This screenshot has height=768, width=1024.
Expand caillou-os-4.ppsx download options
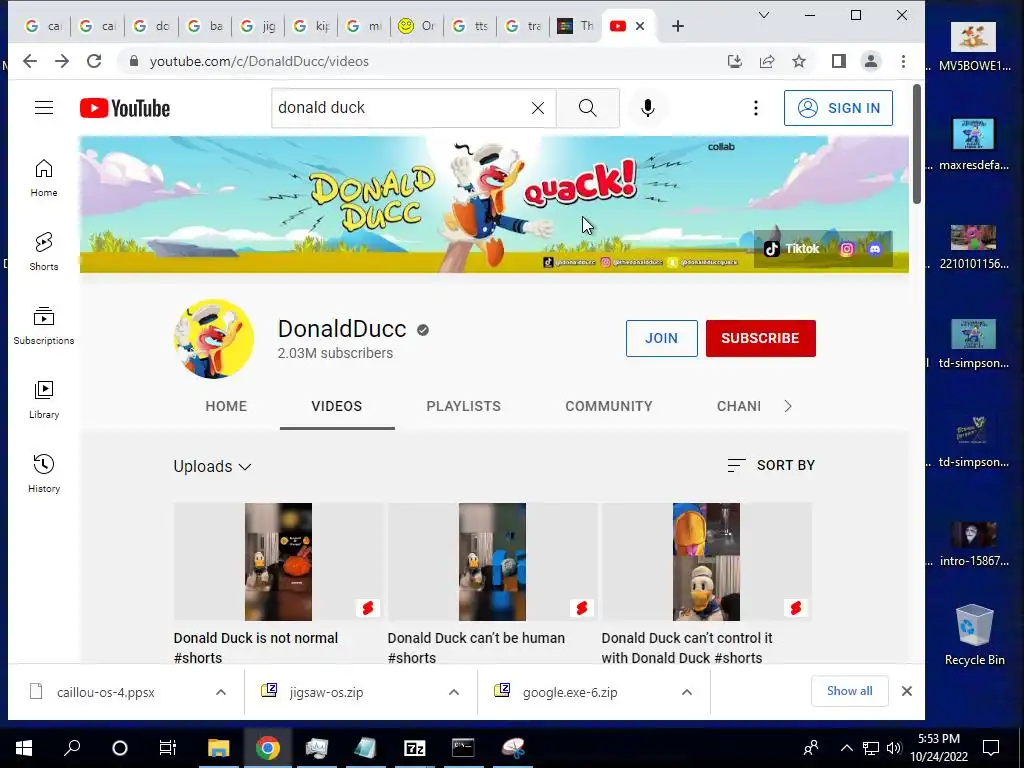click(221, 692)
